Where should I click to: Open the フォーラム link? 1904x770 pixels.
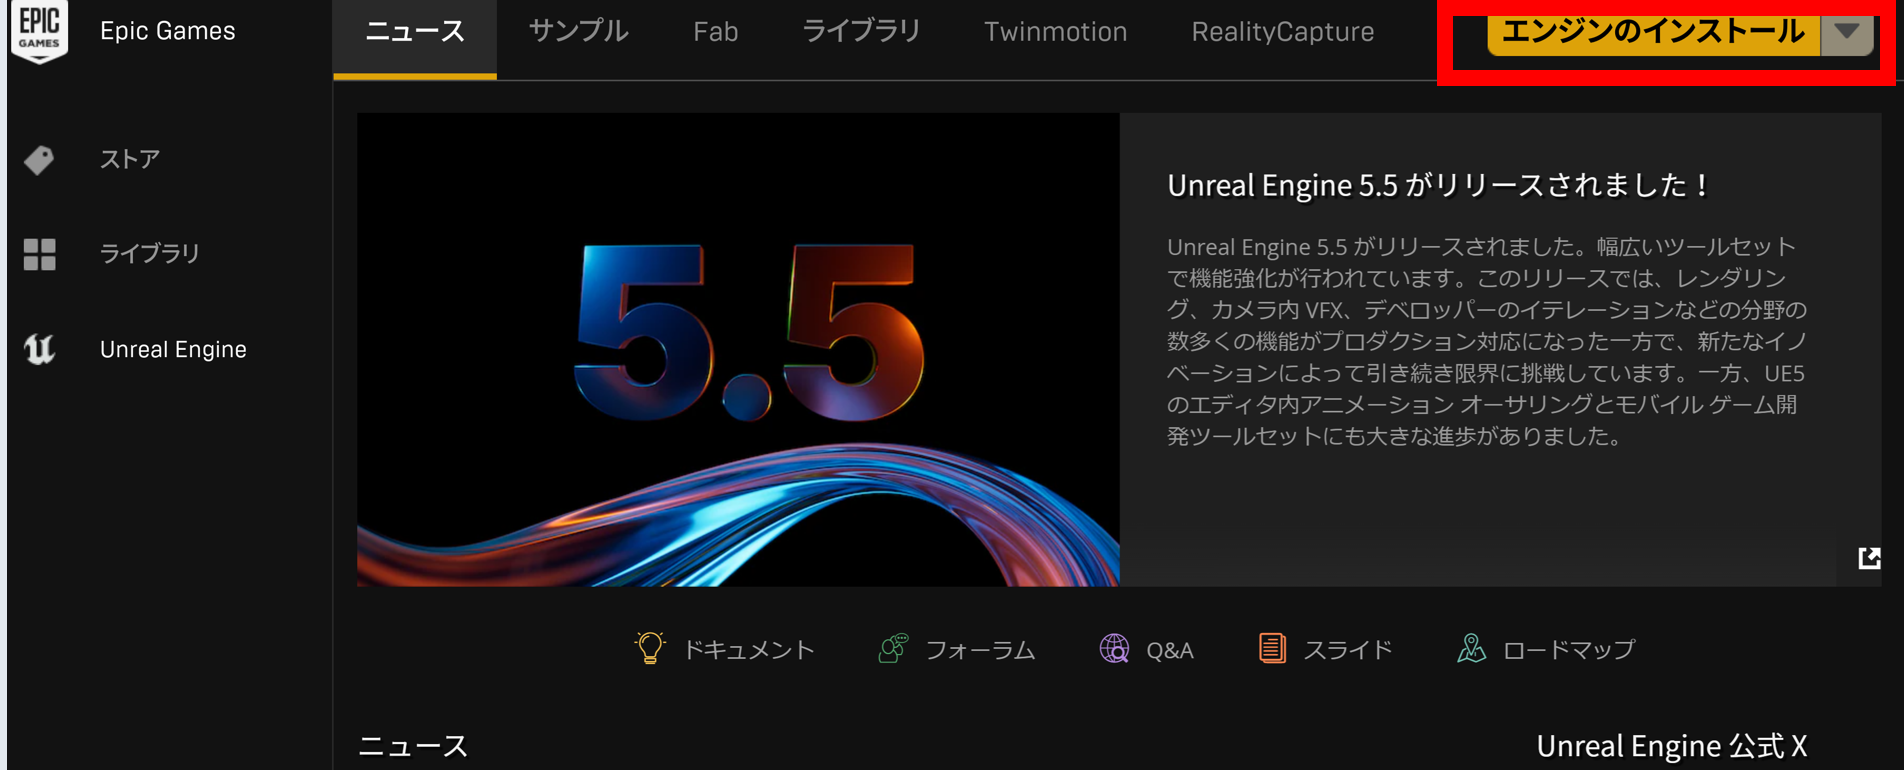click(980, 650)
